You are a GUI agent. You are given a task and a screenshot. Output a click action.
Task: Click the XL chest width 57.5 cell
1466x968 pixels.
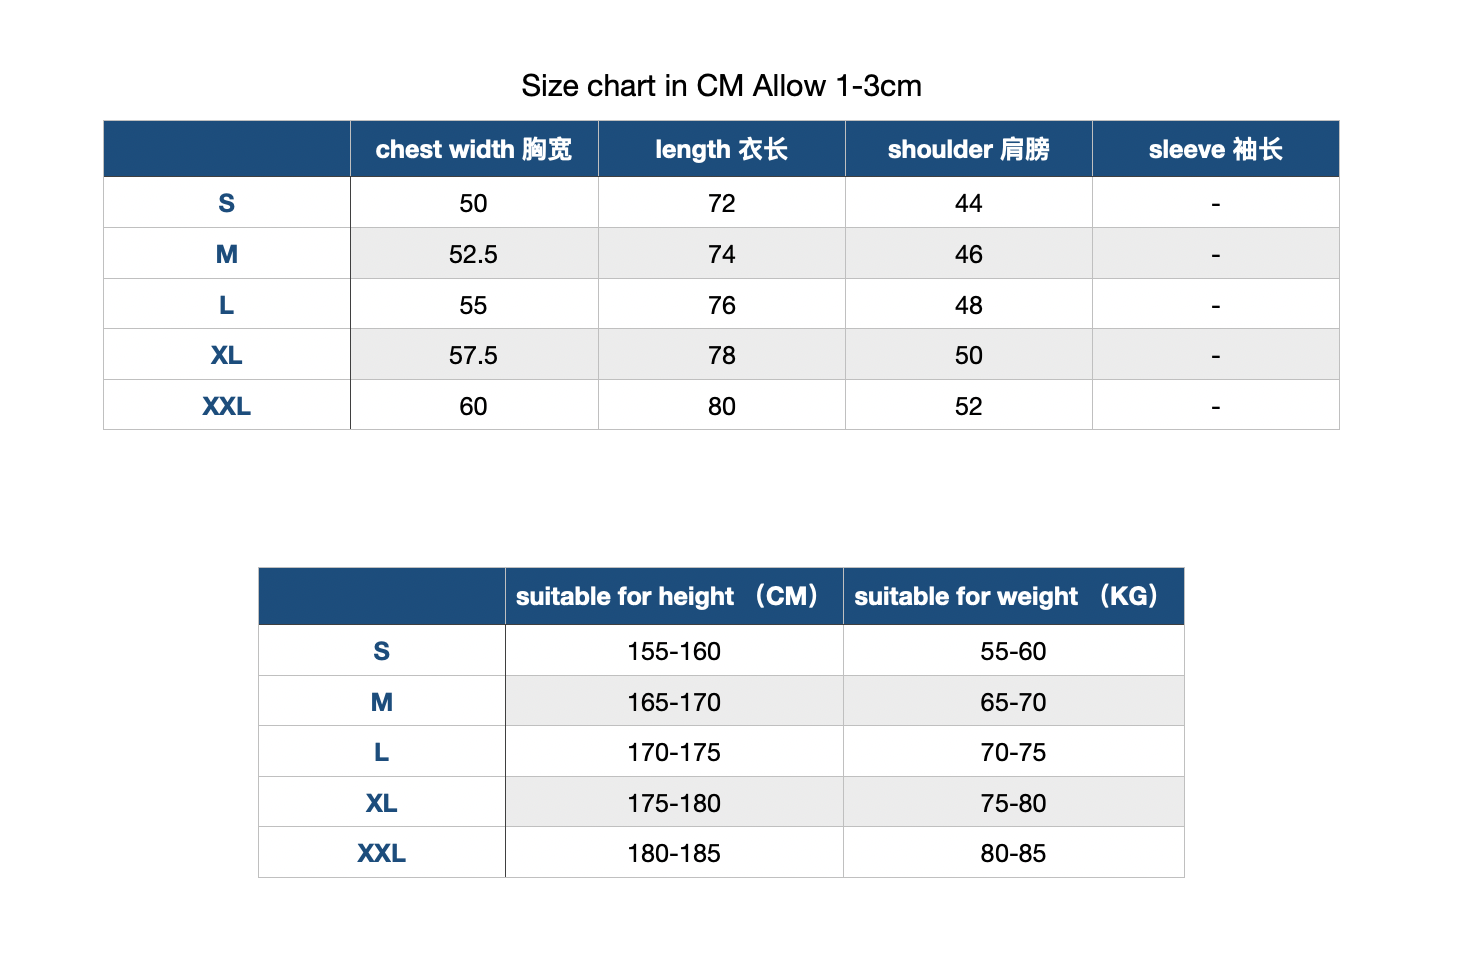473,355
